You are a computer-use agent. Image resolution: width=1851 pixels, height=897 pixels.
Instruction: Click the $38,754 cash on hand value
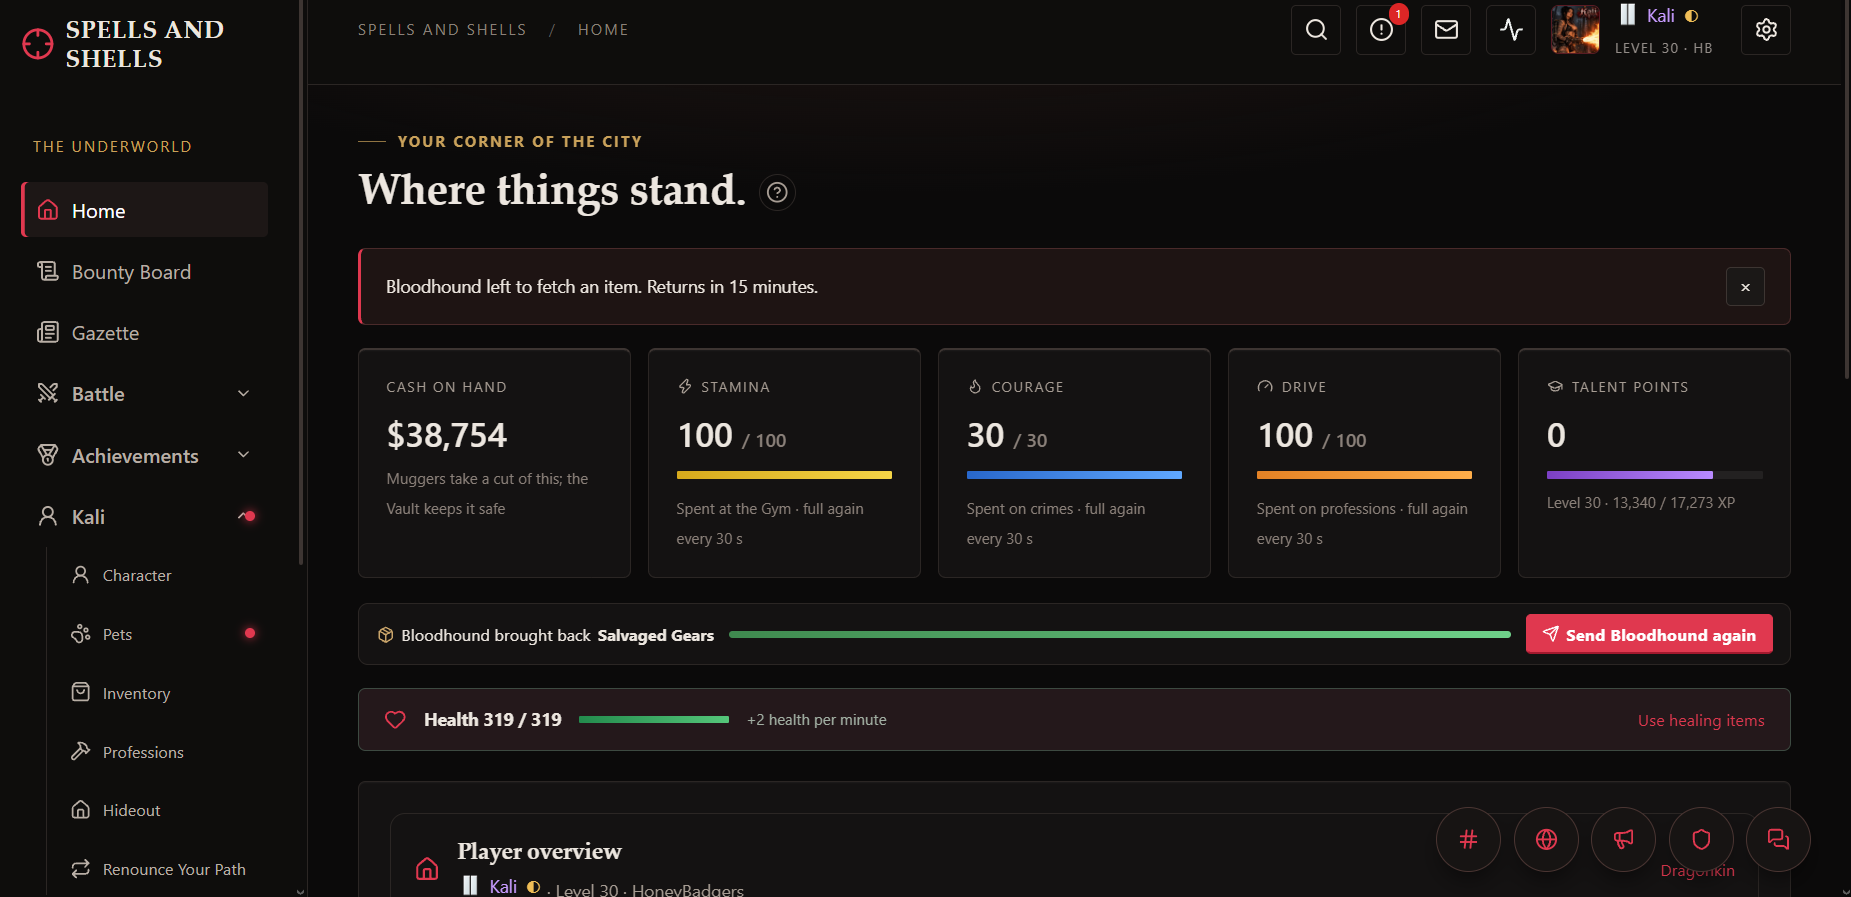point(447,435)
